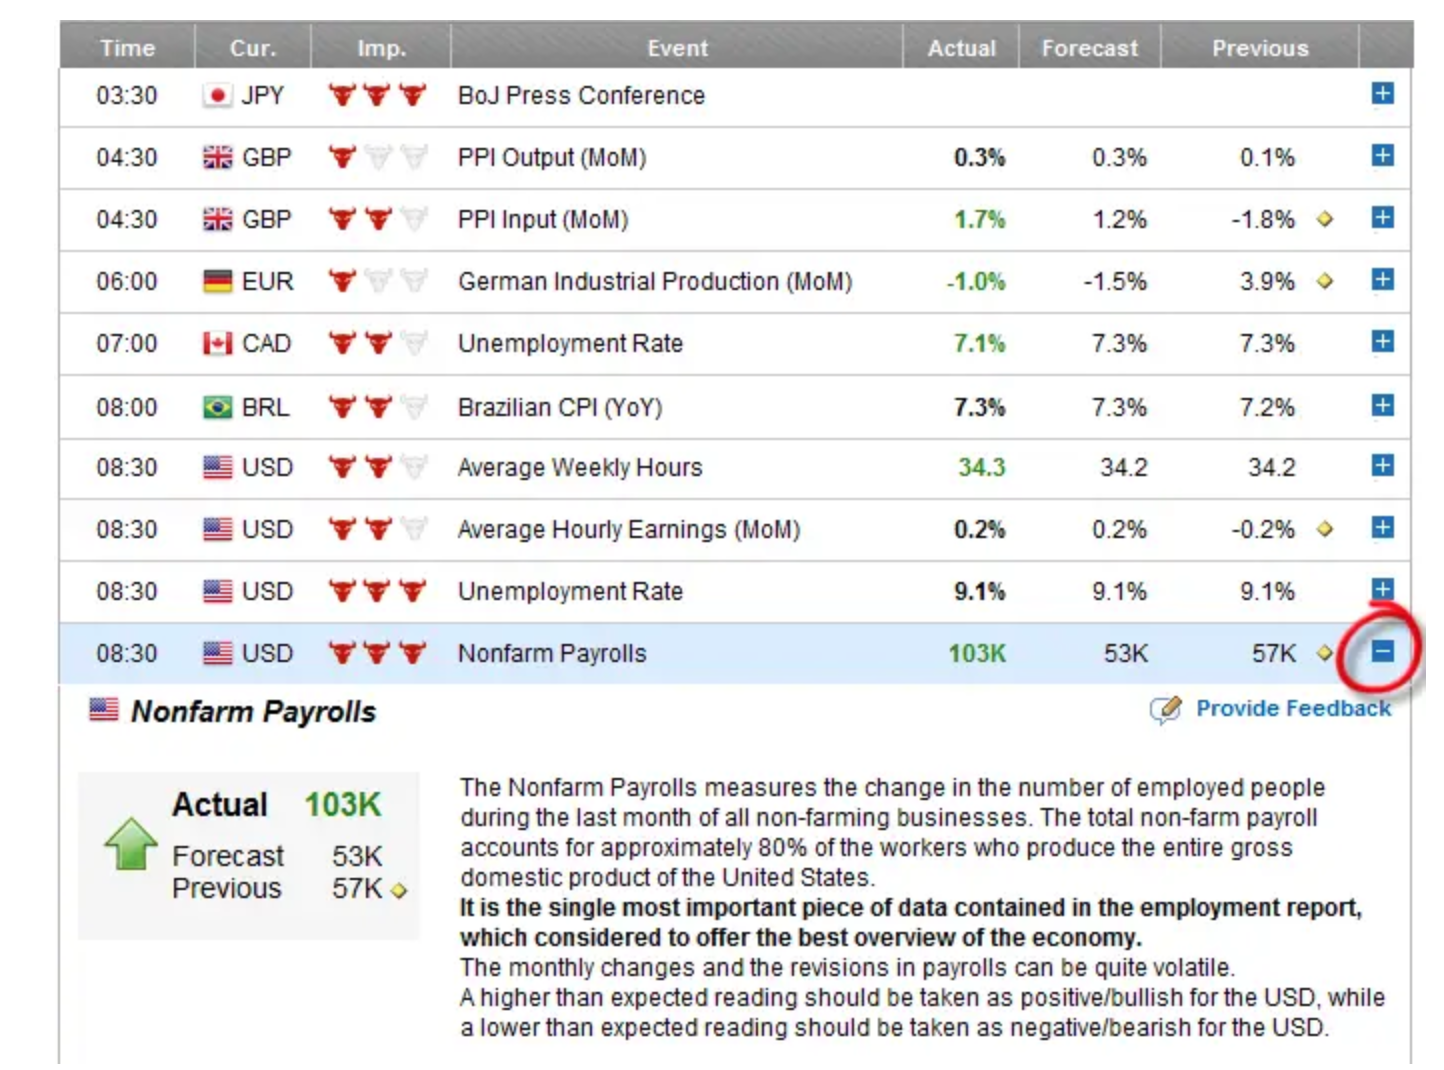Click the Japan flag icon

[216, 96]
